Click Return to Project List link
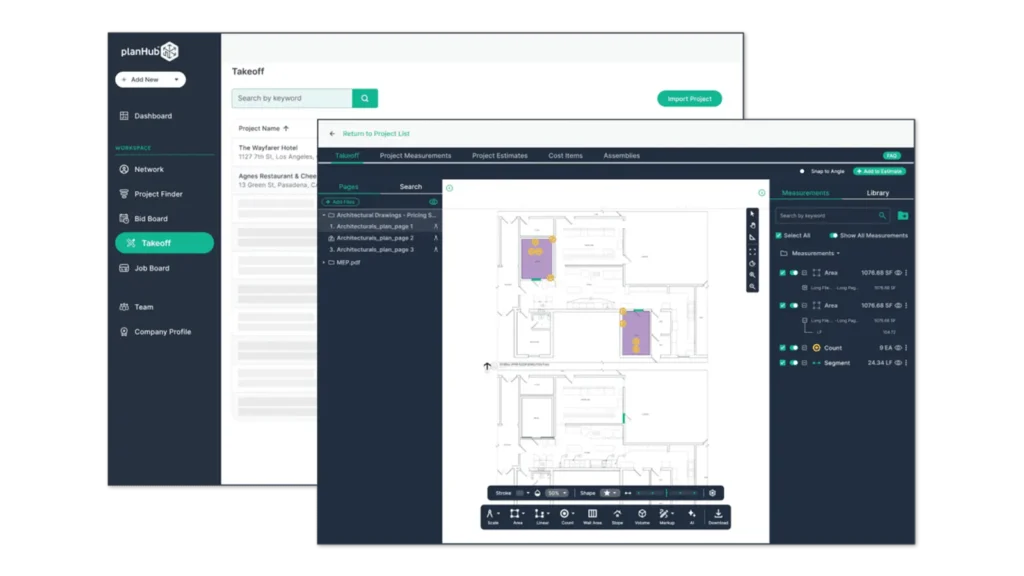 point(376,133)
